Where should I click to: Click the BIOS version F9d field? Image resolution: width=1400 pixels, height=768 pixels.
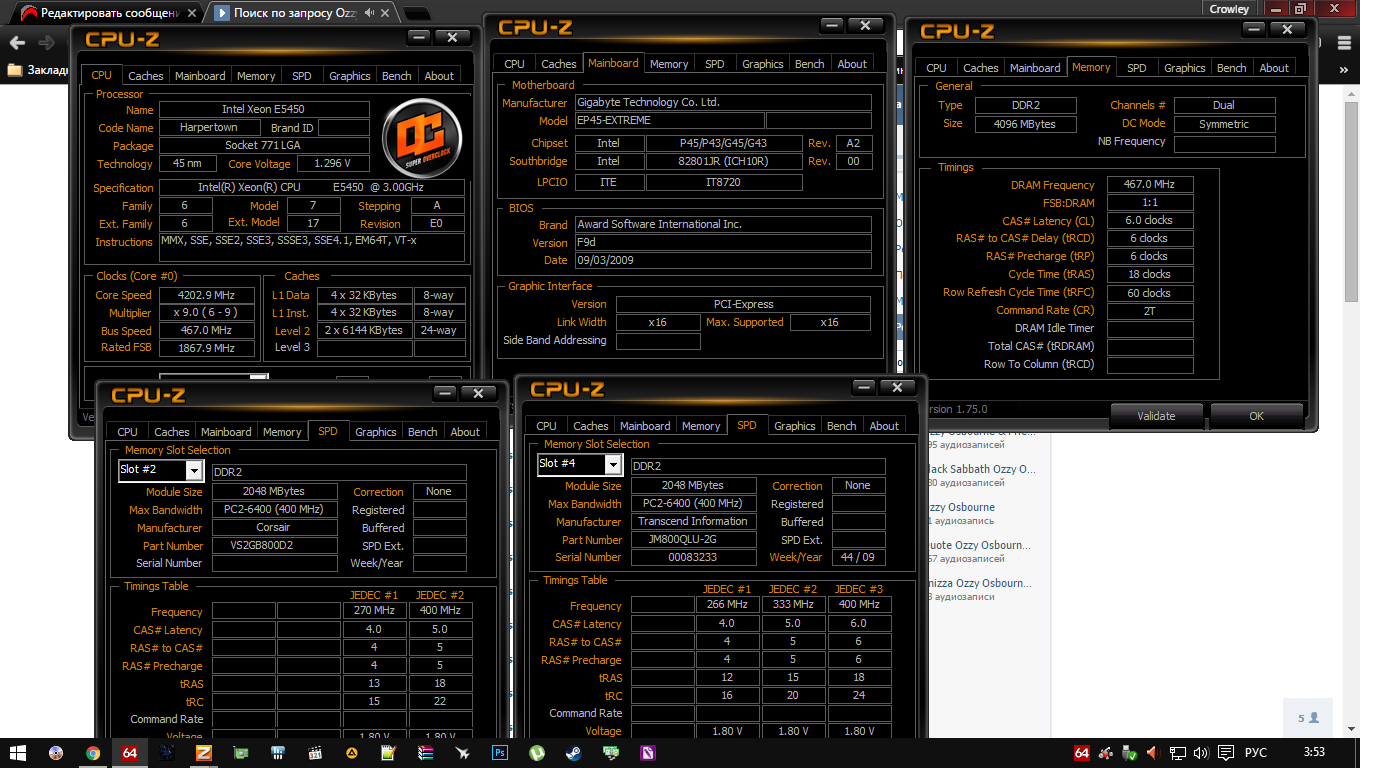tap(723, 243)
